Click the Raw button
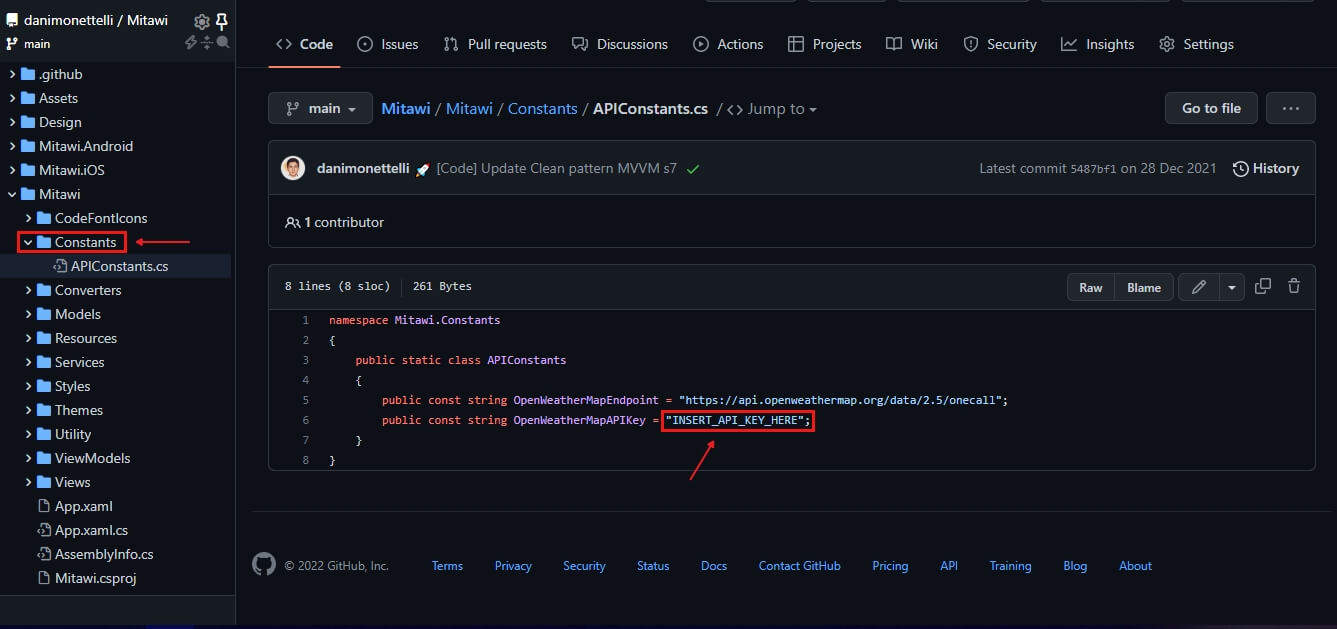The height and width of the screenshot is (629, 1337). tap(1091, 287)
